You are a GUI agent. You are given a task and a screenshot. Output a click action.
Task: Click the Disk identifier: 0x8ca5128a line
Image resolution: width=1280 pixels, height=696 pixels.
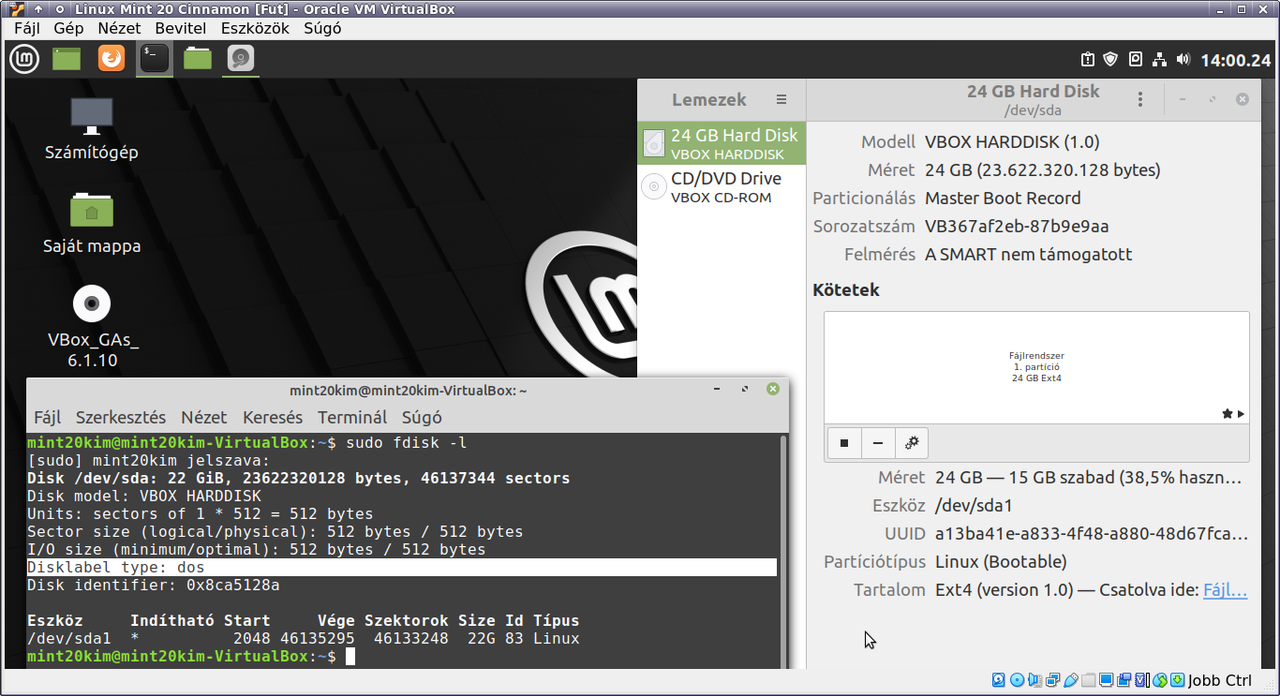pyautogui.click(x=153, y=585)
